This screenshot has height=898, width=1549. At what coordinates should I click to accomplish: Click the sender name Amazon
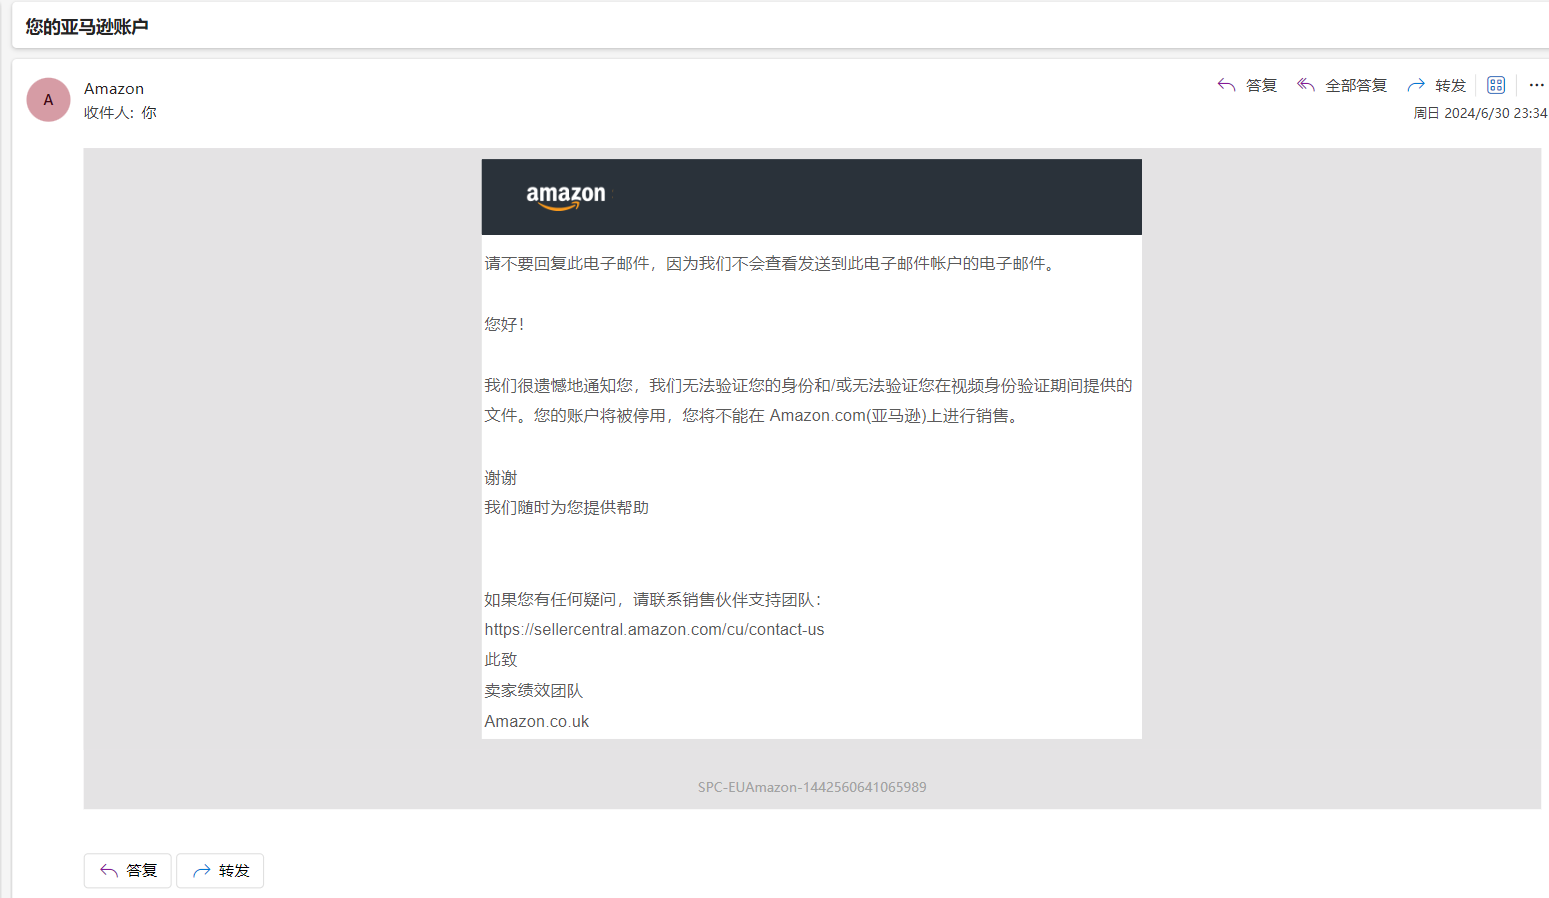(114, 89)
